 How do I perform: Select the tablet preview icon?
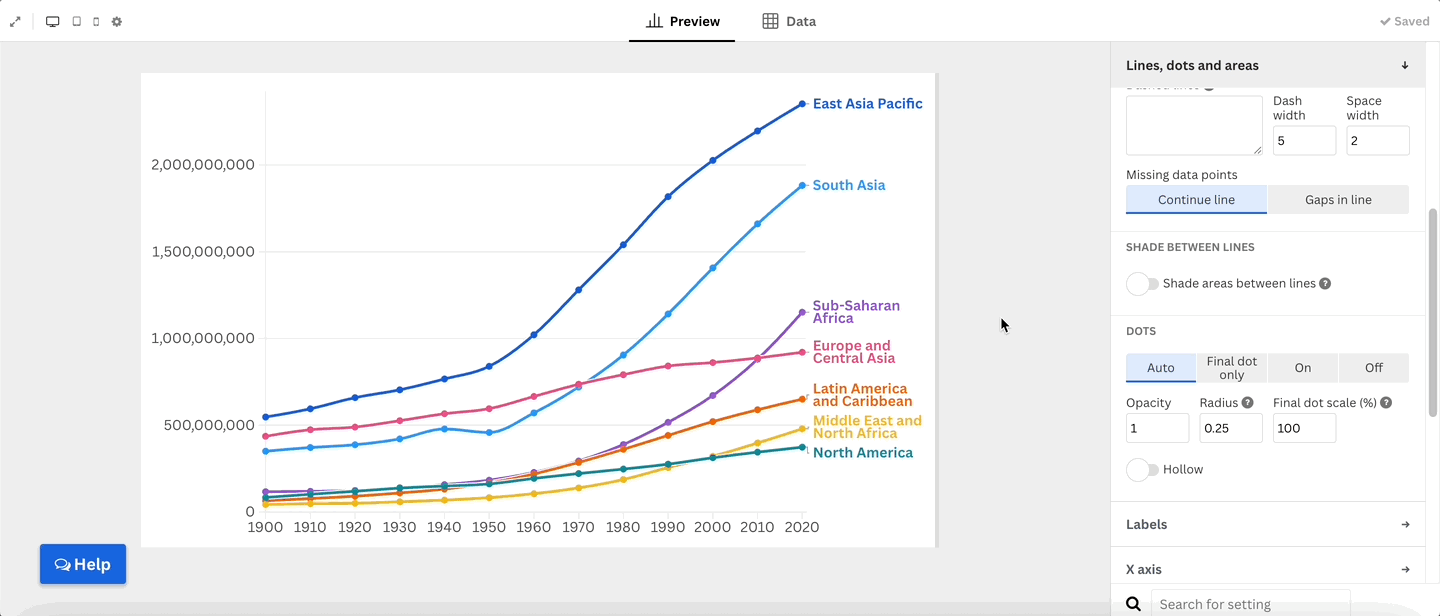click(x=76, y=21)
